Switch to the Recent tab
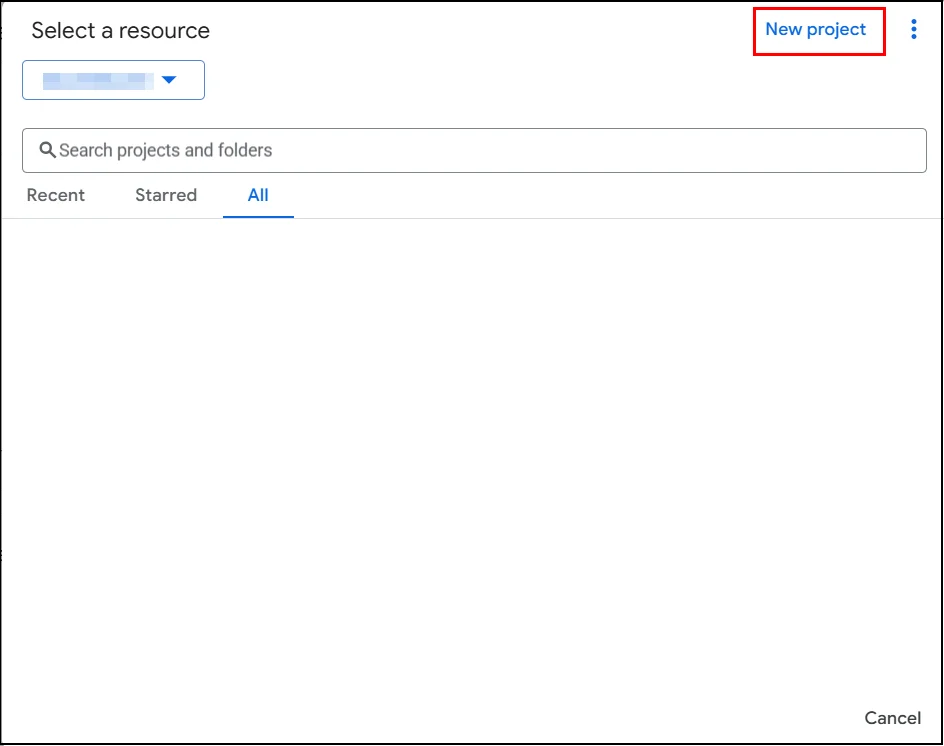The image size is (944, 746). (x=55, y=195)
